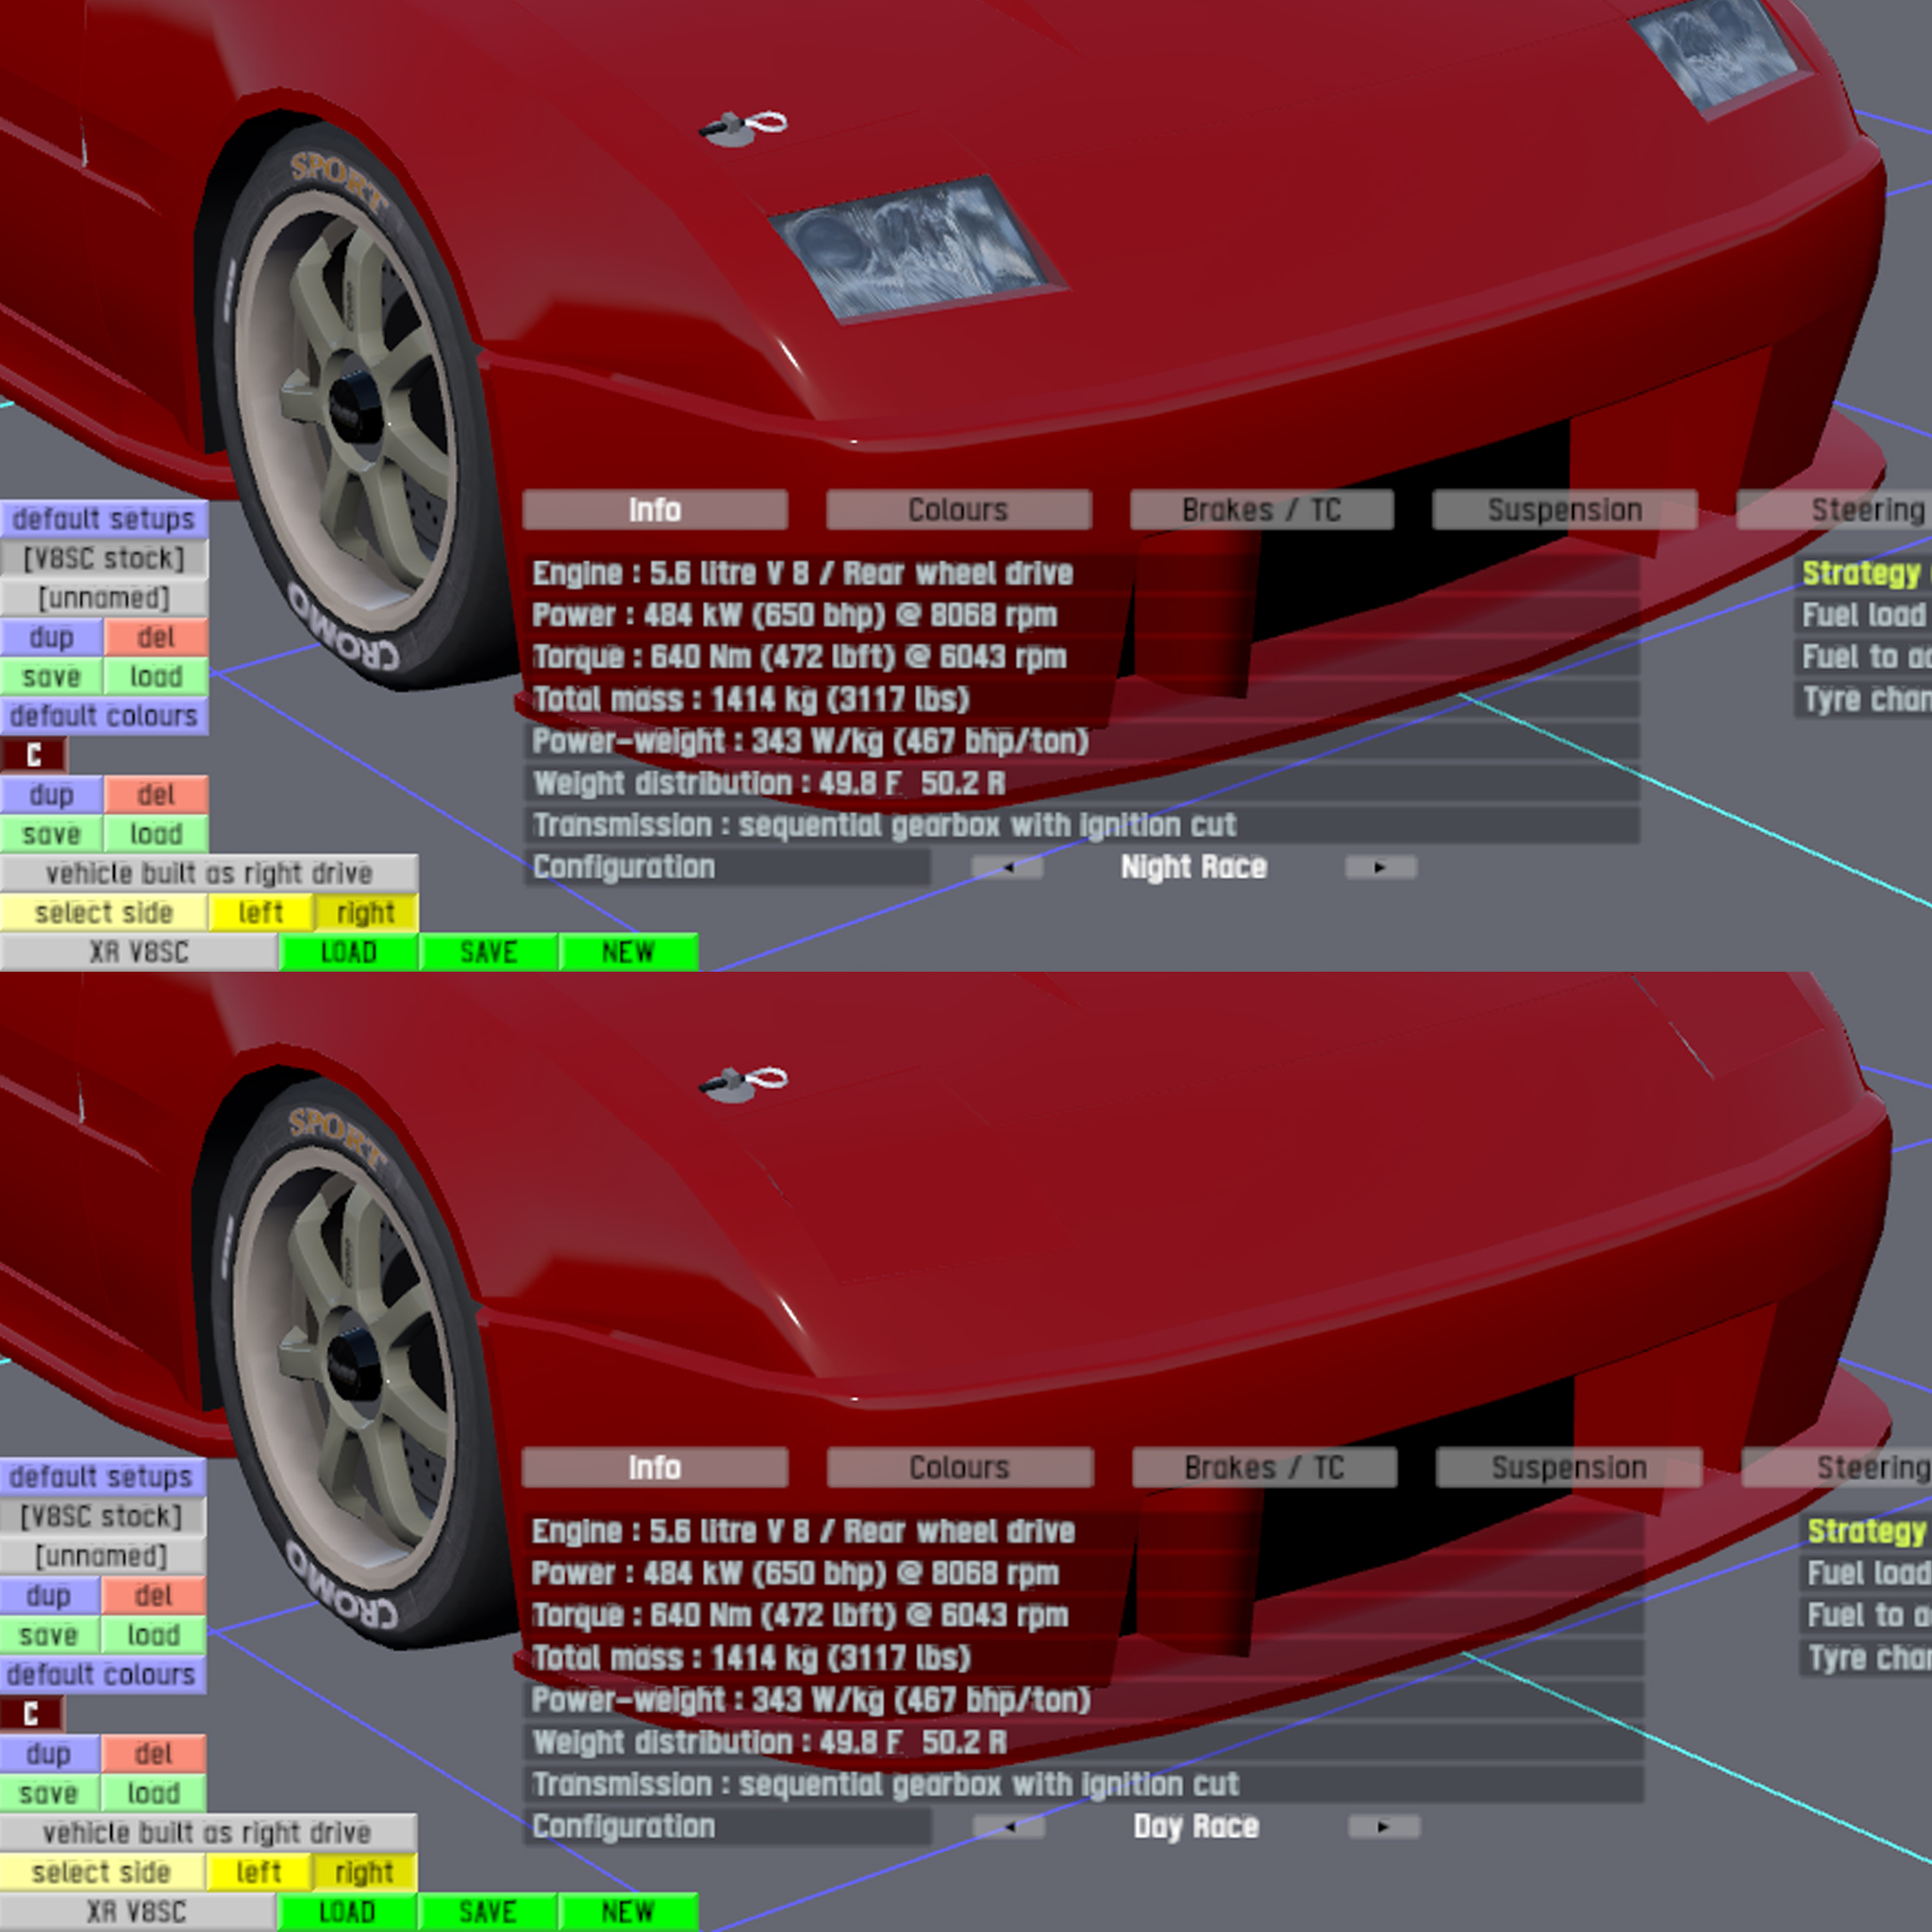Click default colours header in lower view
Viewport: 1932px width, 1932px height.
[102, 1674]
